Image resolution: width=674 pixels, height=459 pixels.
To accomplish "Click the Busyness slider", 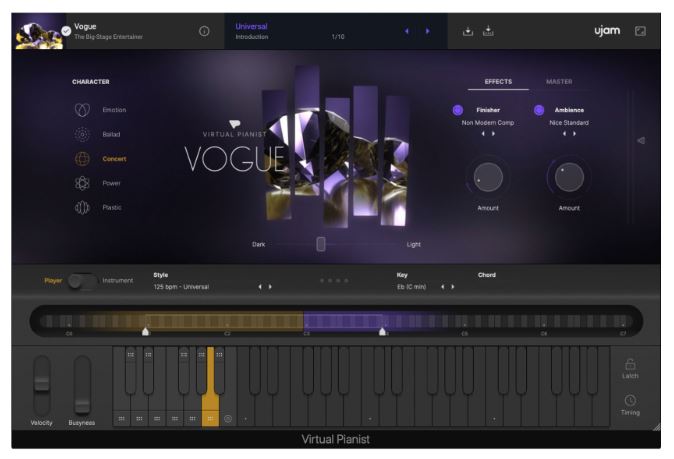I will pos(82,385).
